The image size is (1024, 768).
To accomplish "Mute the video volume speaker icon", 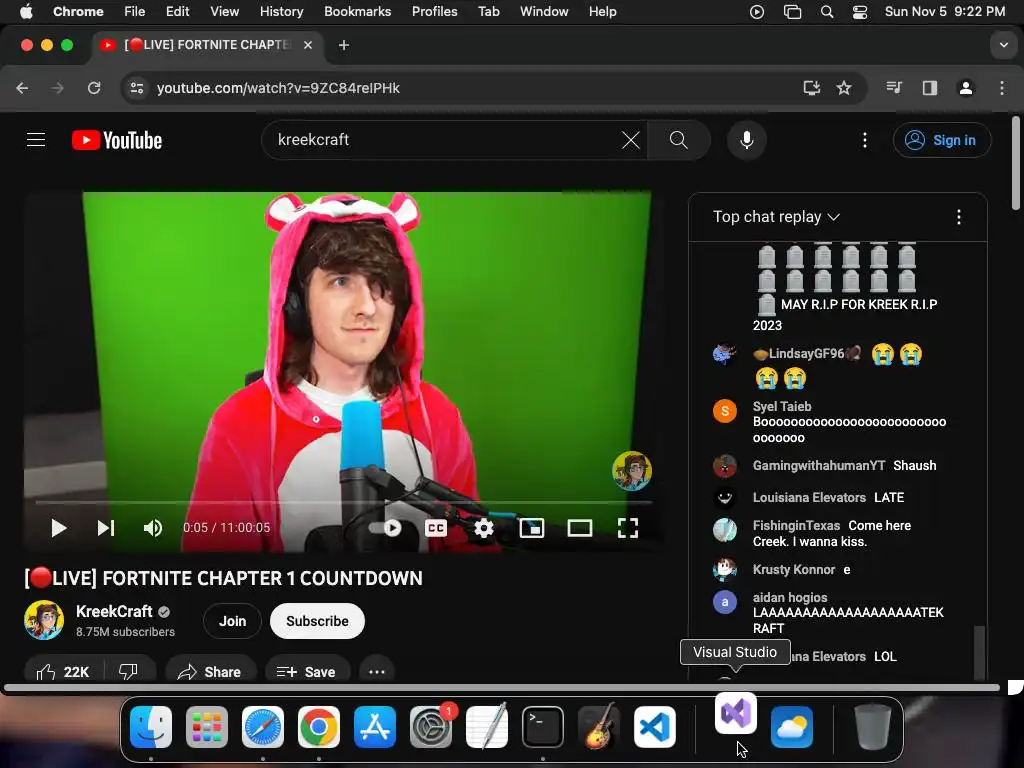I will (x=153, y=528).
